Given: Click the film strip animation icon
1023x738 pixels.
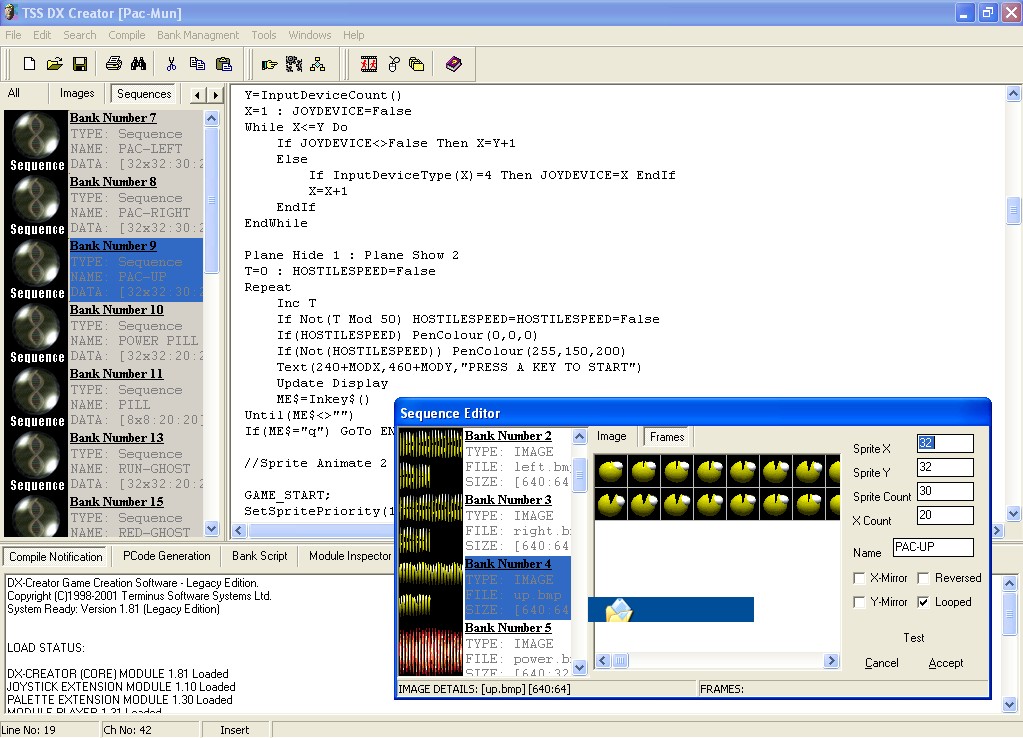Looking at the screenshot, I should tap(369, 64).
